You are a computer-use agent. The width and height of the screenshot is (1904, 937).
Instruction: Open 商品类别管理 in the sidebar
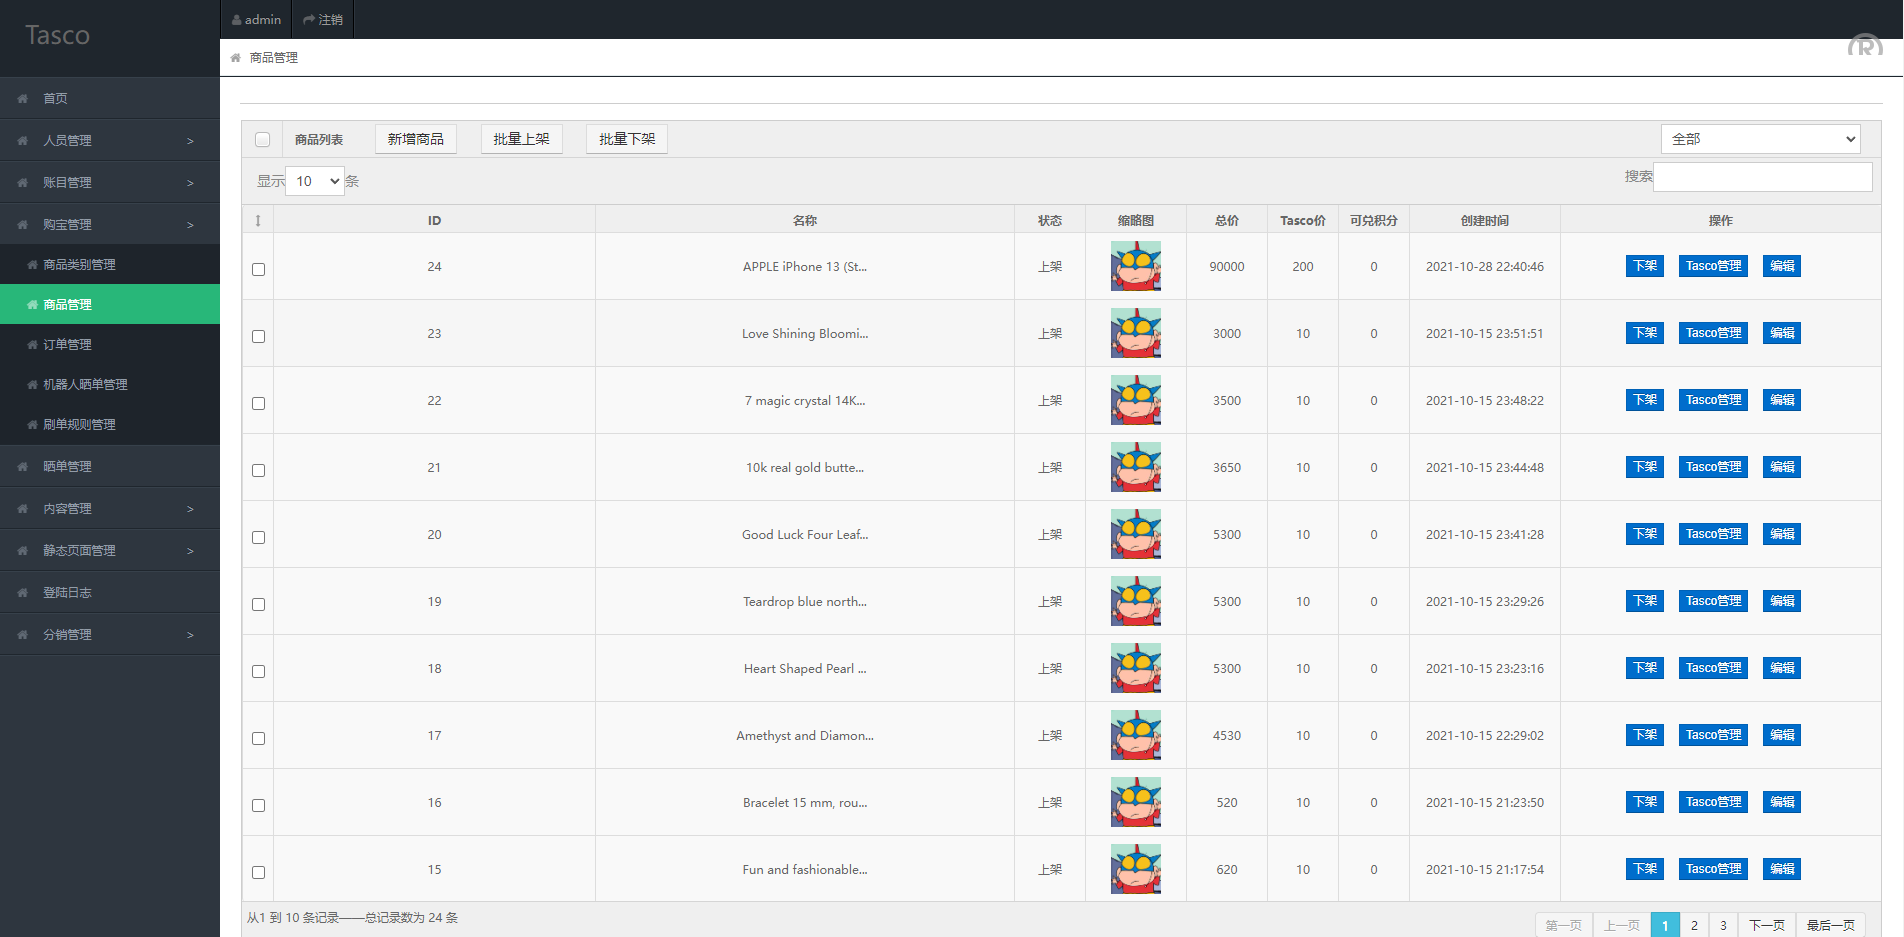point(80,265)
